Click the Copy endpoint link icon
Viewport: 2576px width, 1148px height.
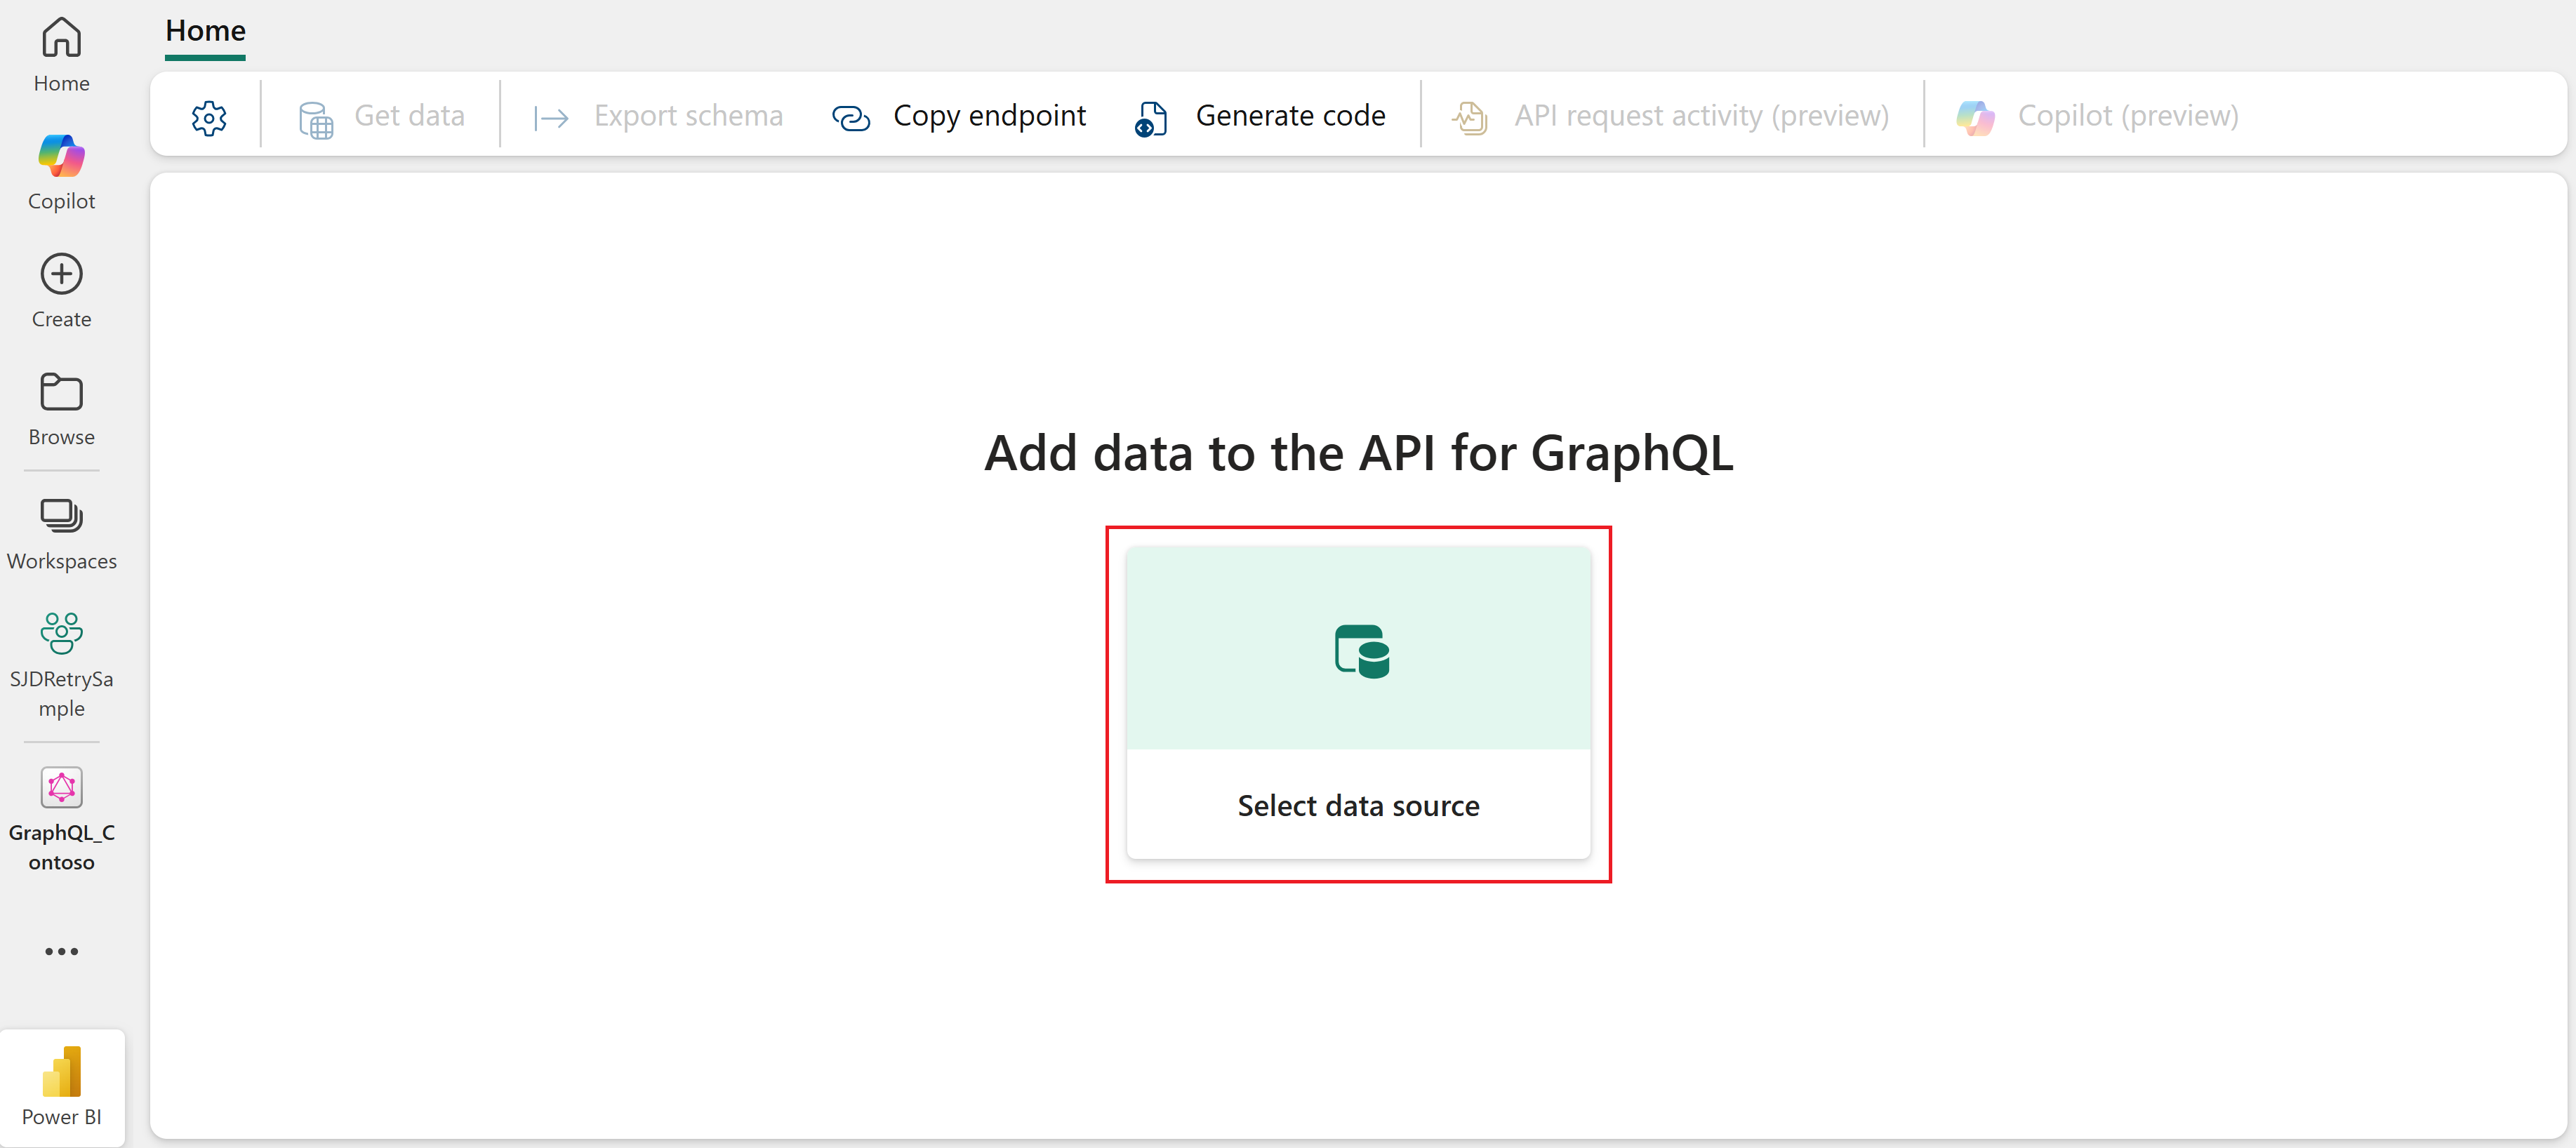click(851, 118)
